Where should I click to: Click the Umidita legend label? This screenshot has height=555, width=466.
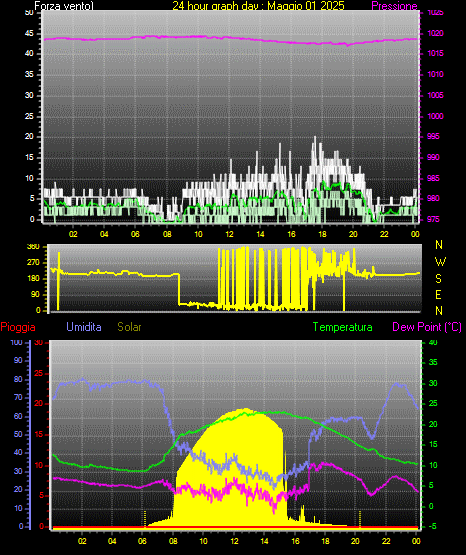[84, 327]
